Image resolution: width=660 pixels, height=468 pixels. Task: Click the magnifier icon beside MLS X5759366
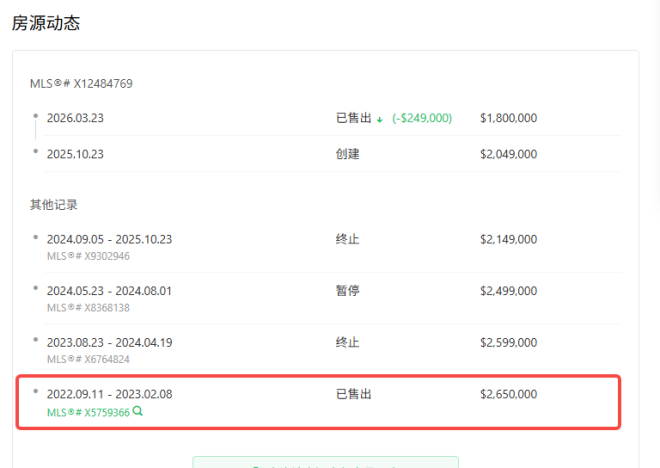(137, 411)
